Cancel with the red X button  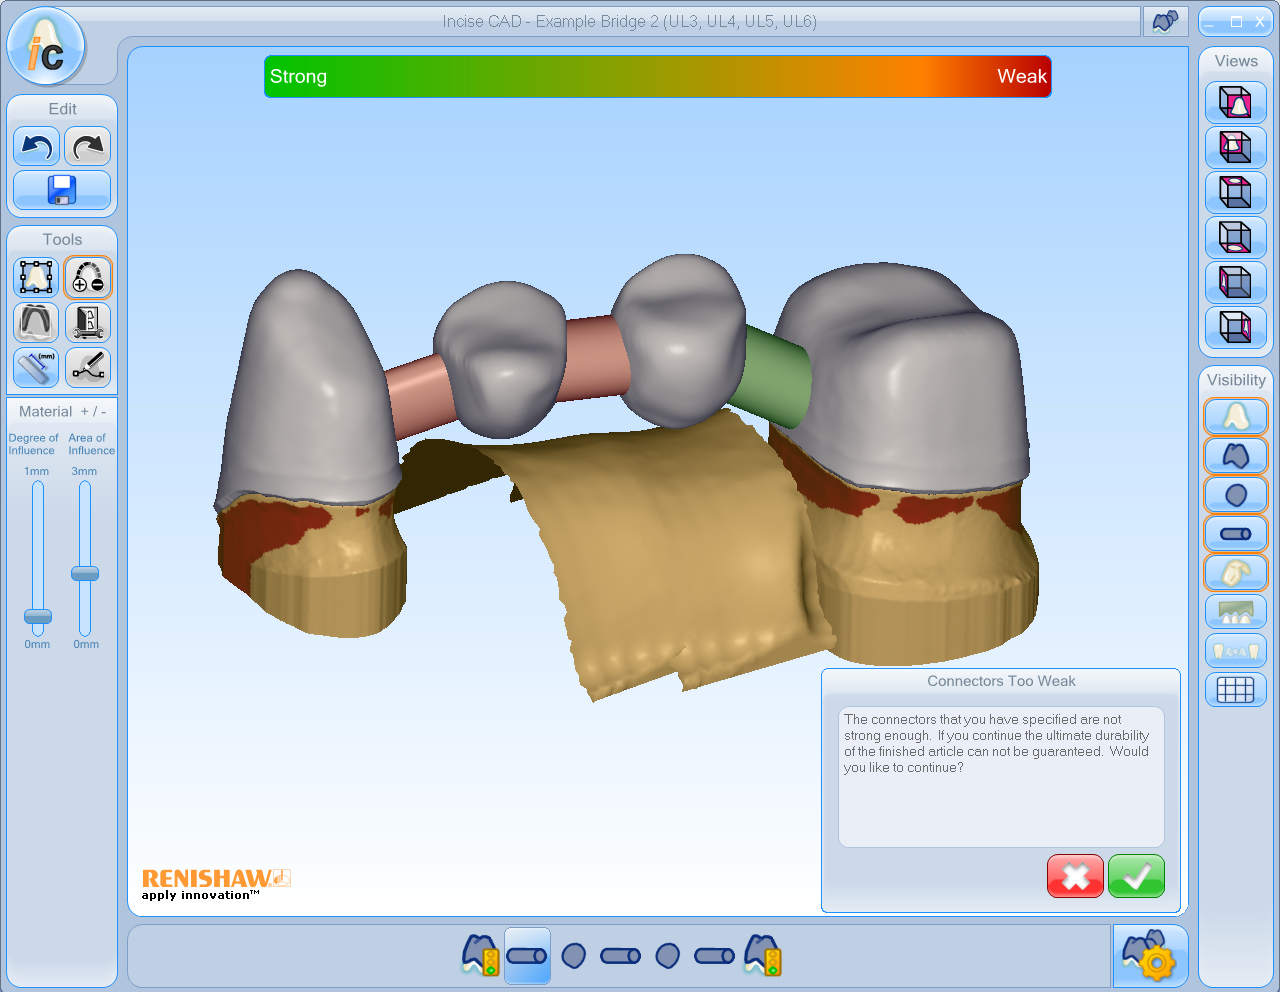click(1075, 876)
